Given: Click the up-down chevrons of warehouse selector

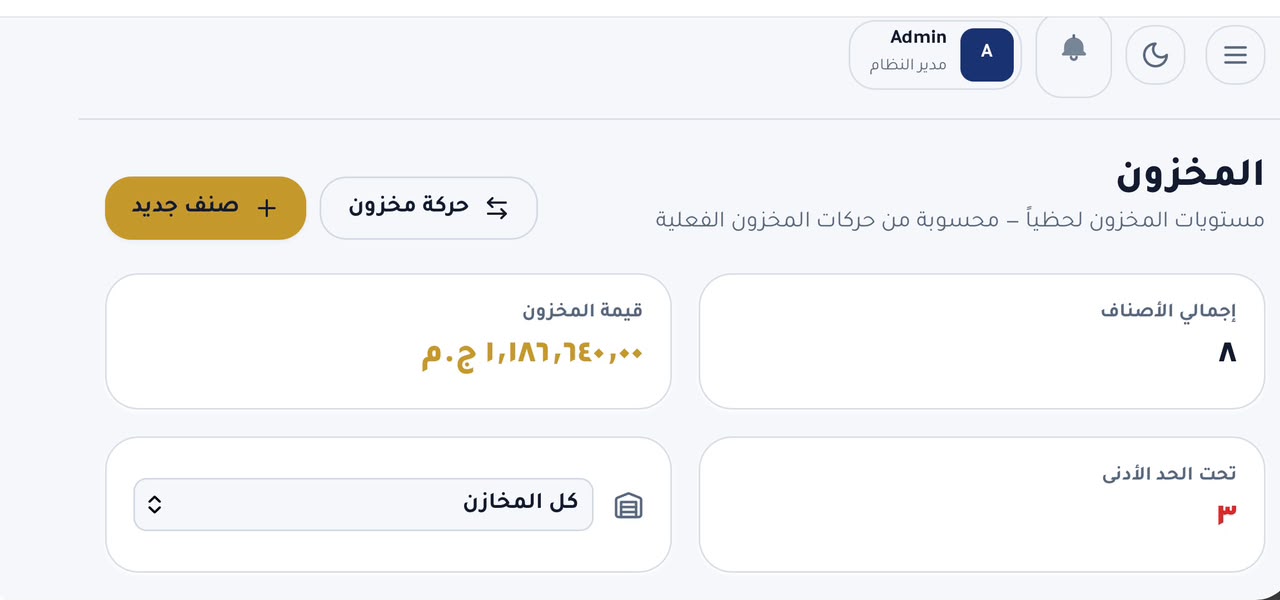Looking at the screenshot, I should 154,504.
